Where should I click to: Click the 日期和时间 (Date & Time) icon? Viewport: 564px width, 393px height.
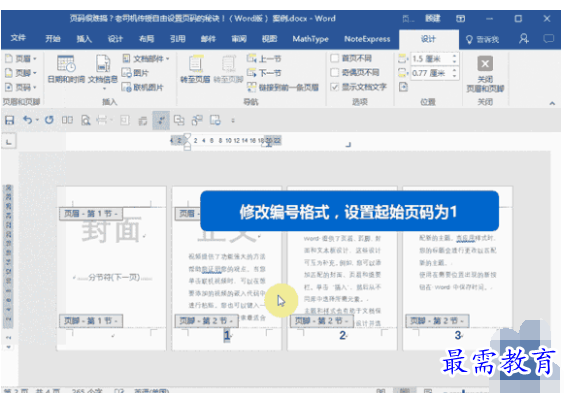66,69
